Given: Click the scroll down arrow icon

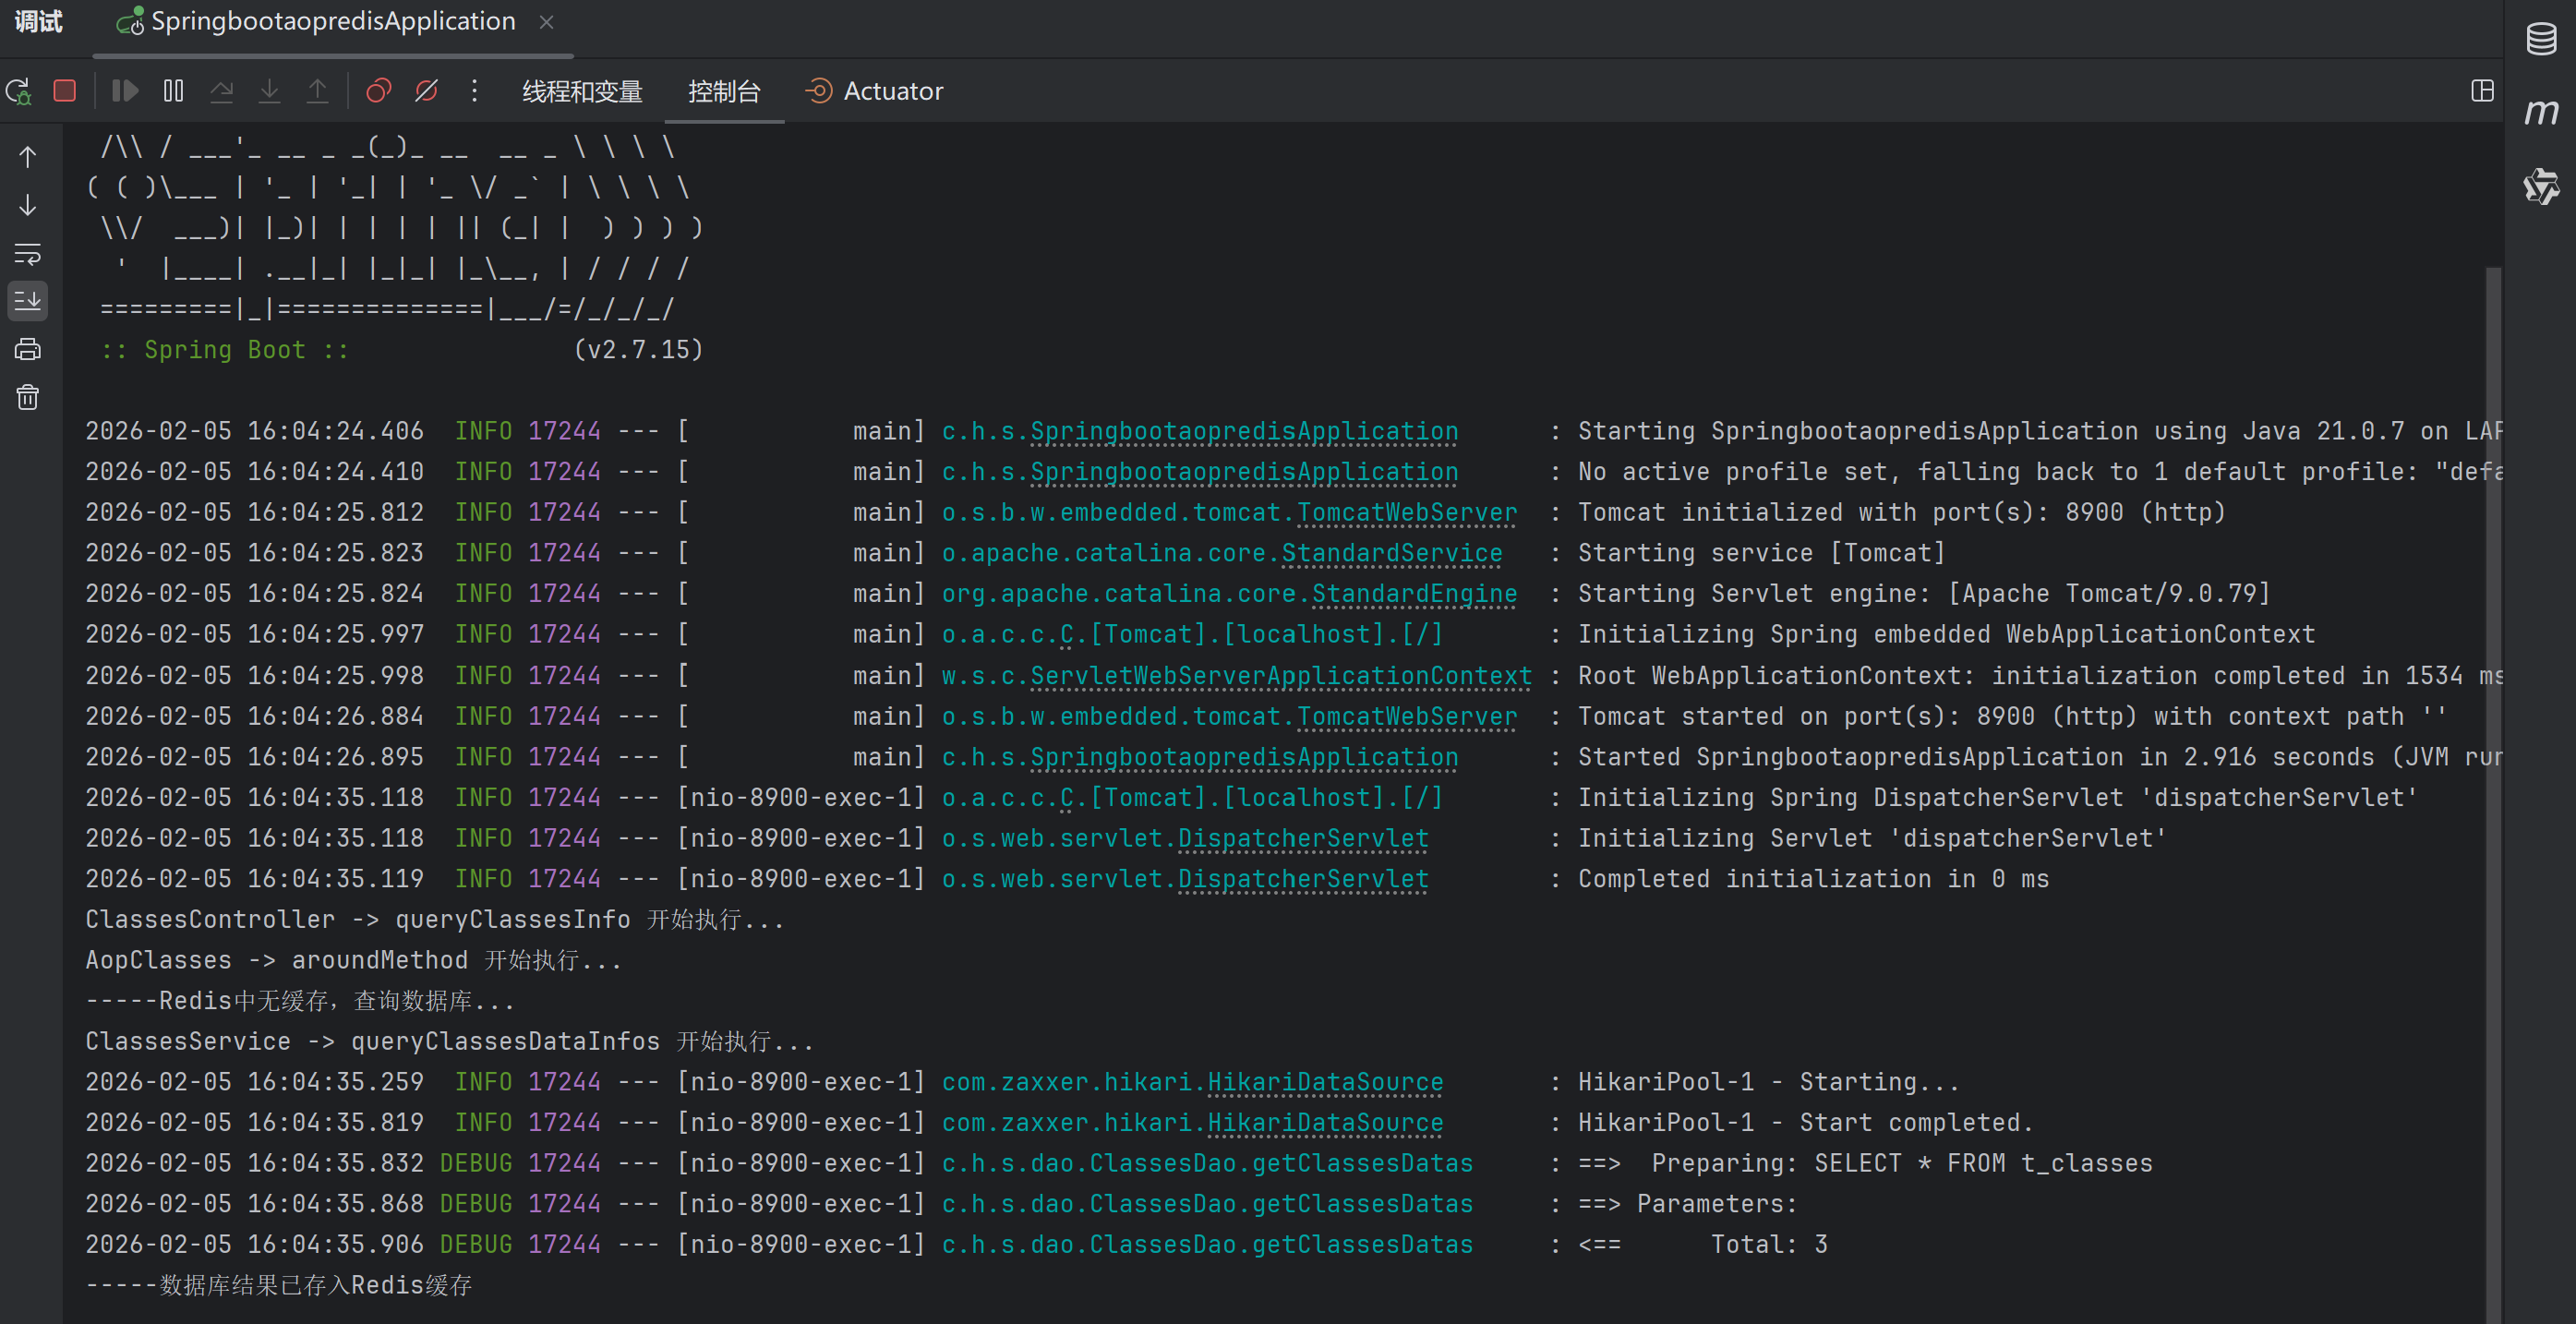Looking at the screenshot, I should pyautogui.click(x=28, y=205).
